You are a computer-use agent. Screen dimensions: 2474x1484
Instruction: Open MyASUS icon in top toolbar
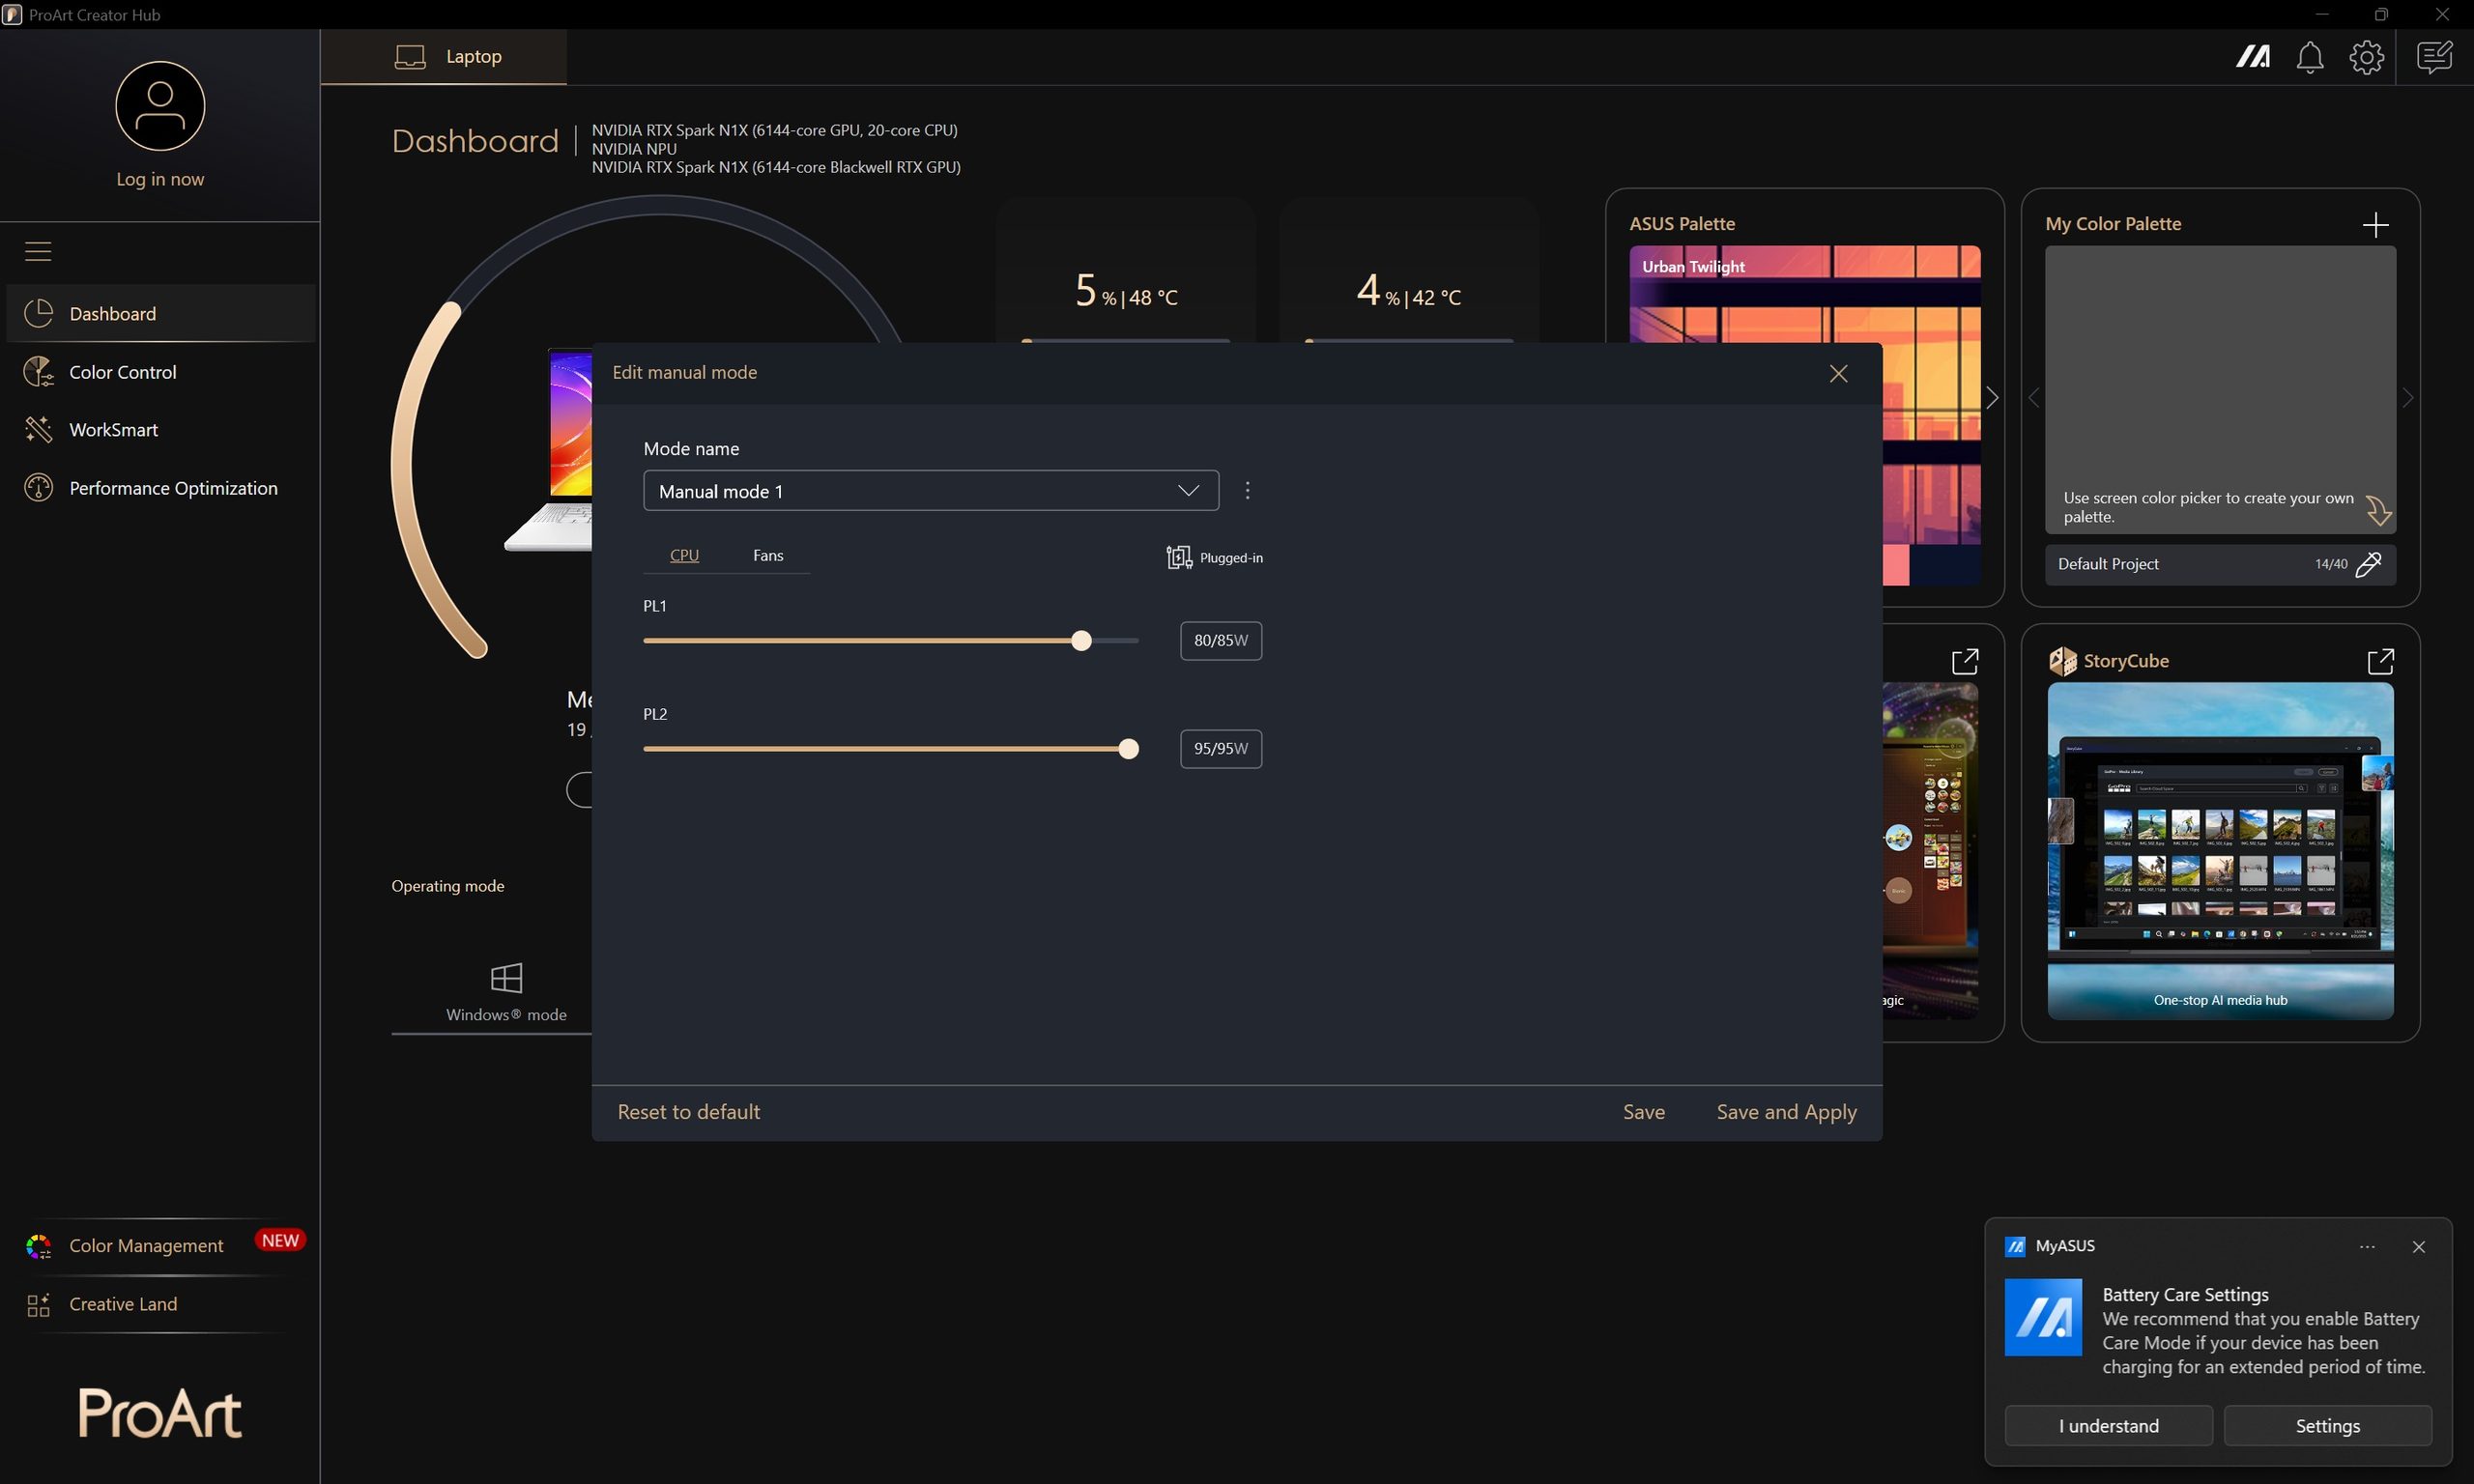[2253, 57]
